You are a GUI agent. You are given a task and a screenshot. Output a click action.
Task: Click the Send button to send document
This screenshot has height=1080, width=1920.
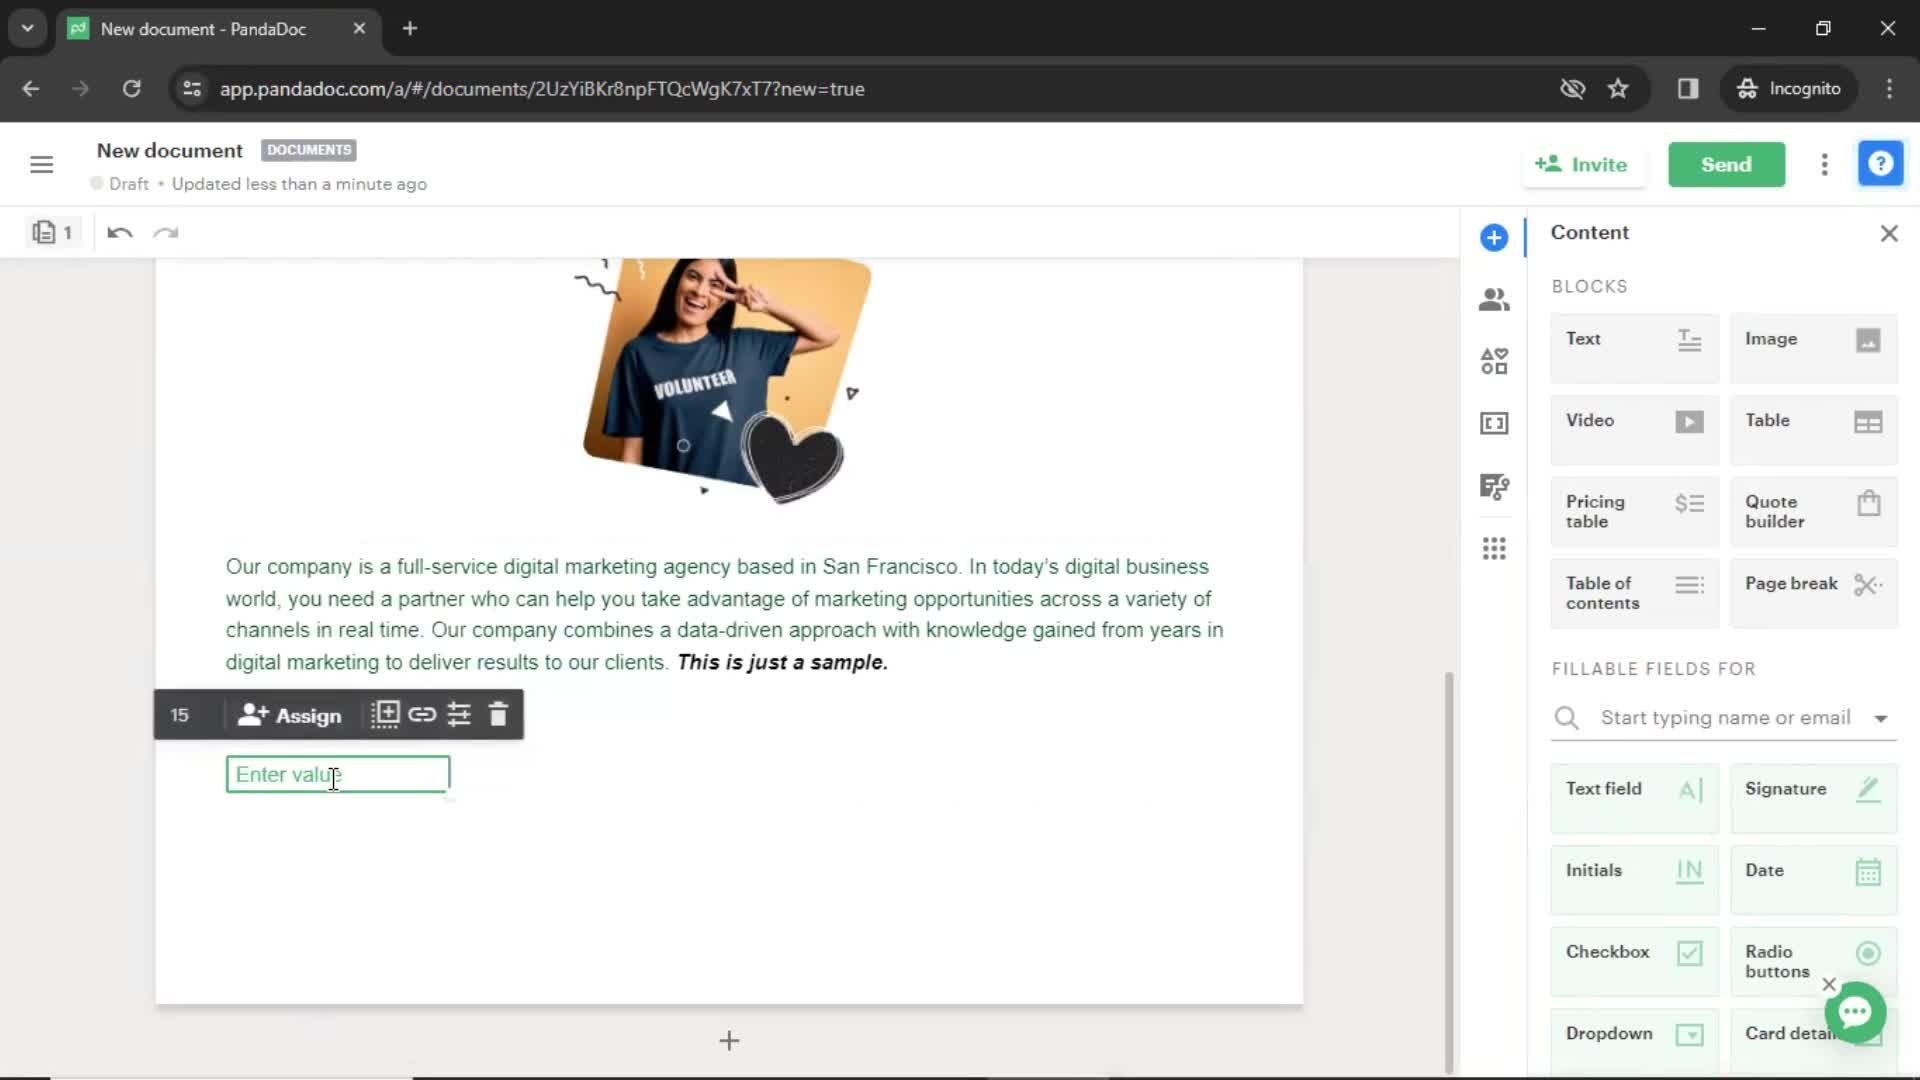[1726, 164]
